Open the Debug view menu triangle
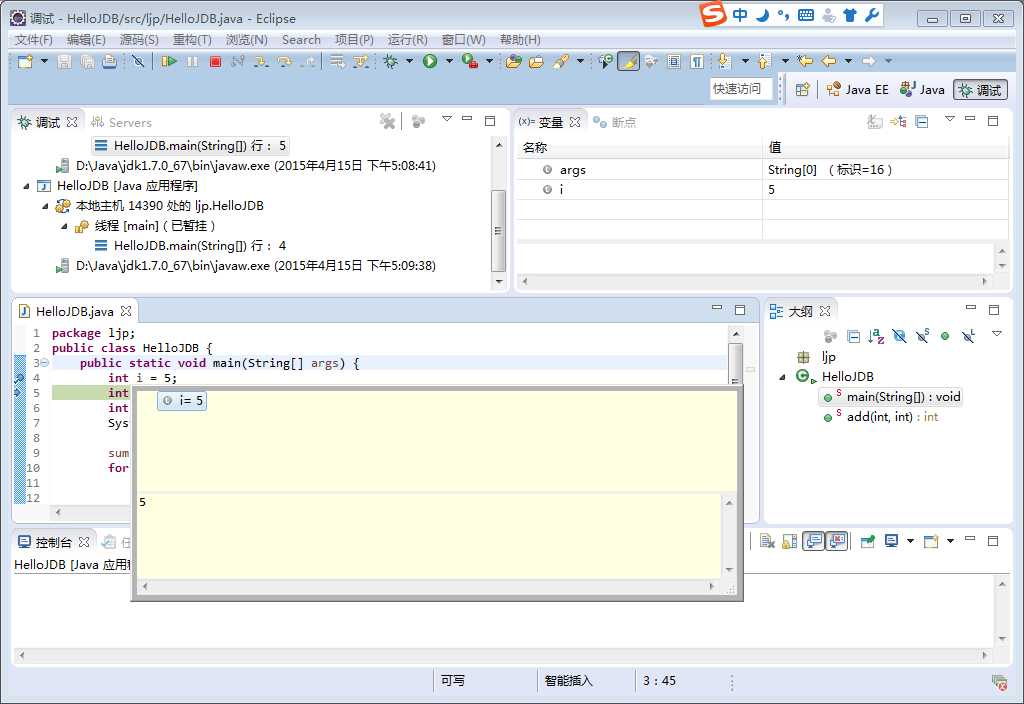Screen dimensions: 1024x704 pos(447,119)
